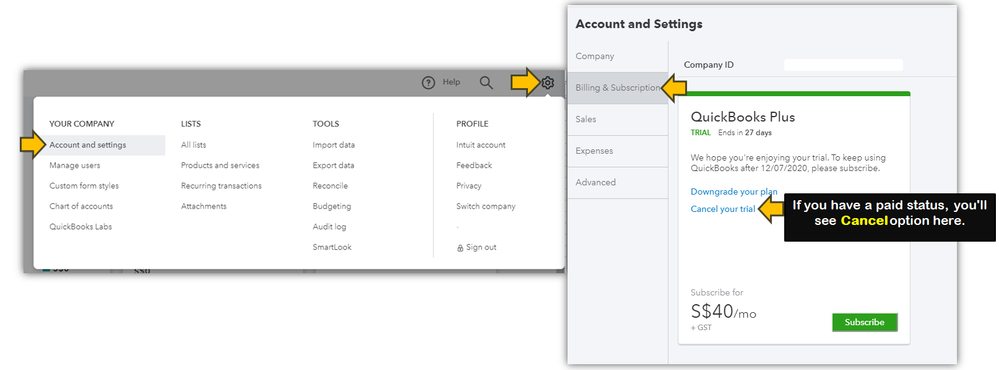Switch to the Expenses settings tab
Image resolution: width=999 pixels, height=370 pixels.
[617, 151]
